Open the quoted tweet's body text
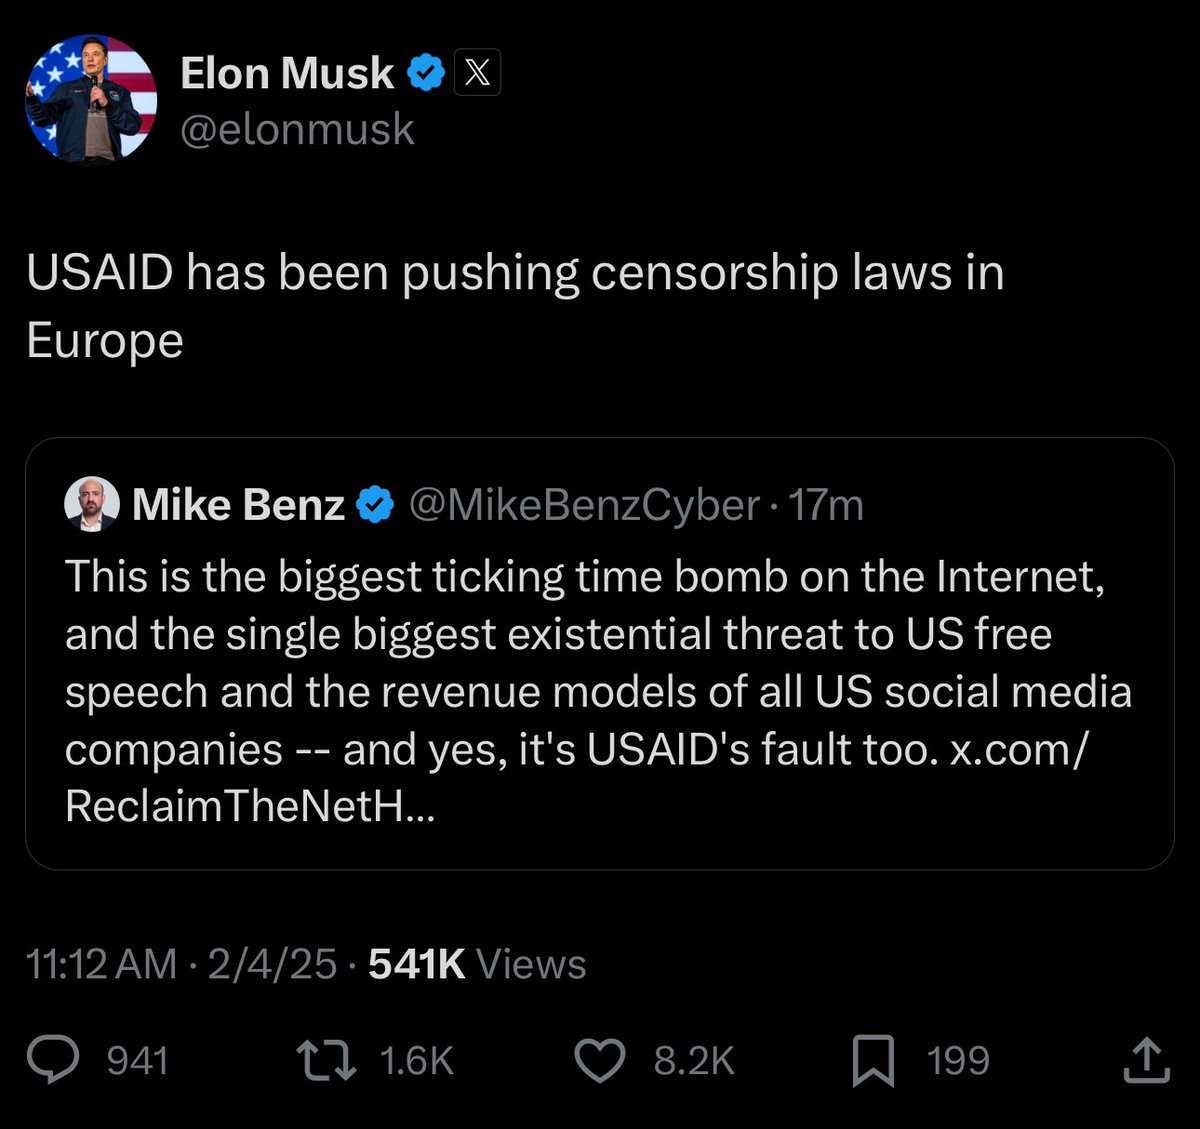1200x1129 pixels. pos(598,690)
